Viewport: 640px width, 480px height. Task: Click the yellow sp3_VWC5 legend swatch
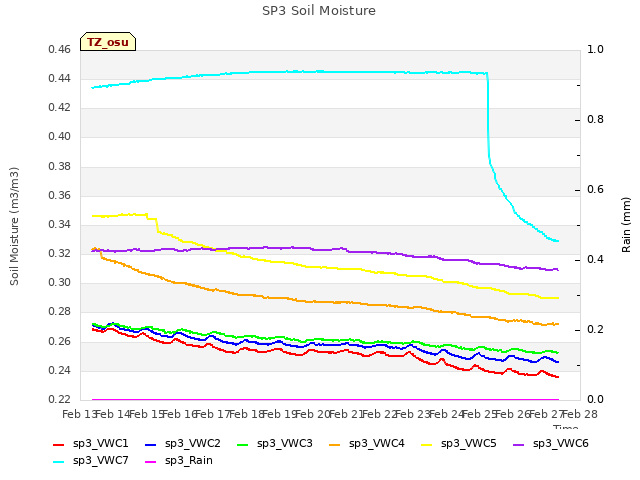[x=427, y=444]
